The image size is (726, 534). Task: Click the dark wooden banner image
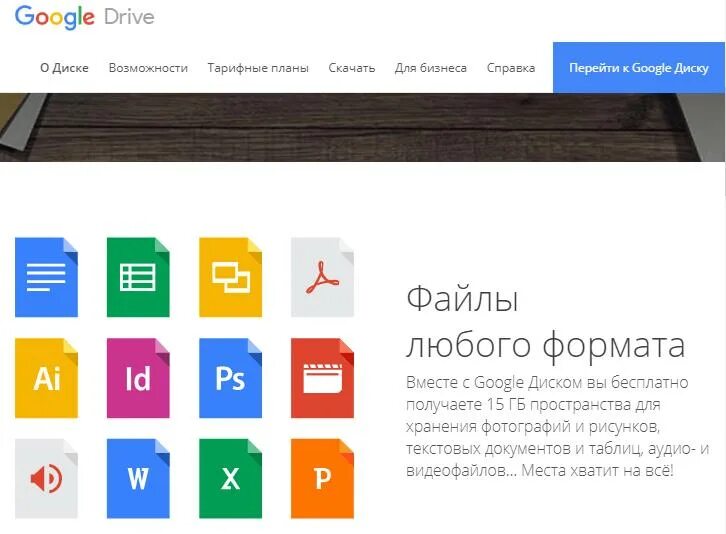point(363,127)
